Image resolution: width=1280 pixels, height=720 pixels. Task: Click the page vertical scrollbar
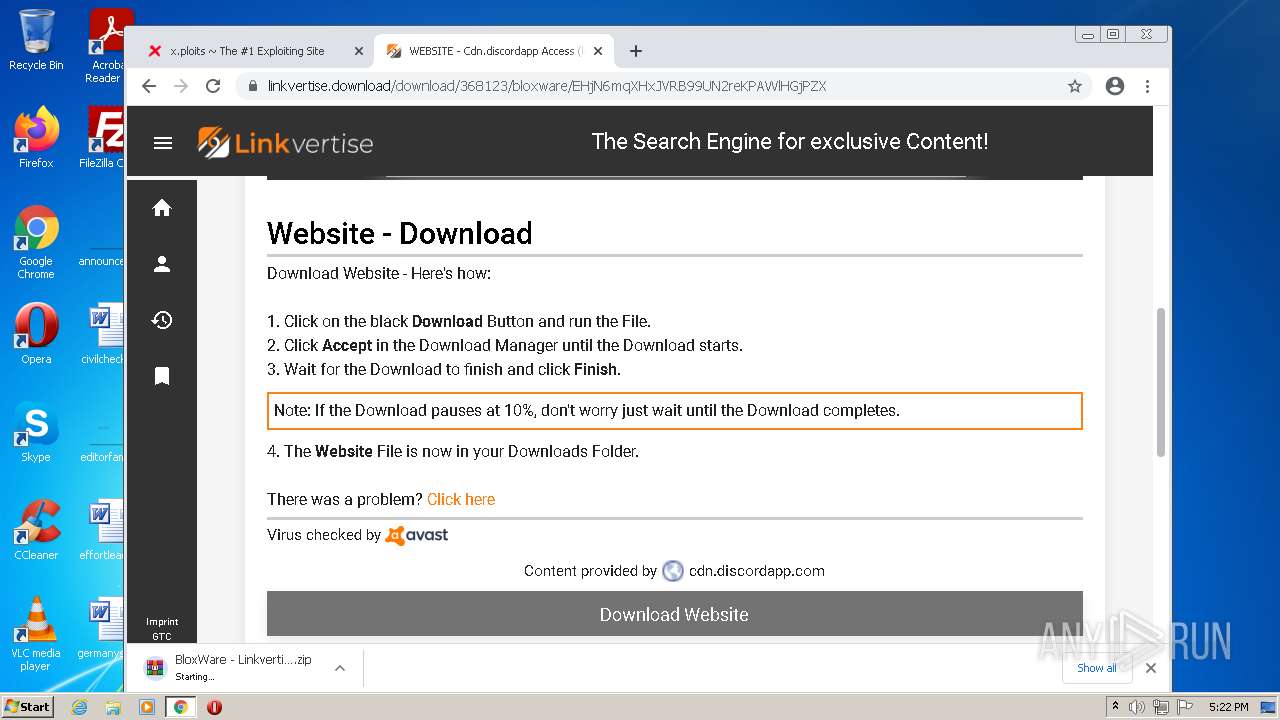[1161, 382]
